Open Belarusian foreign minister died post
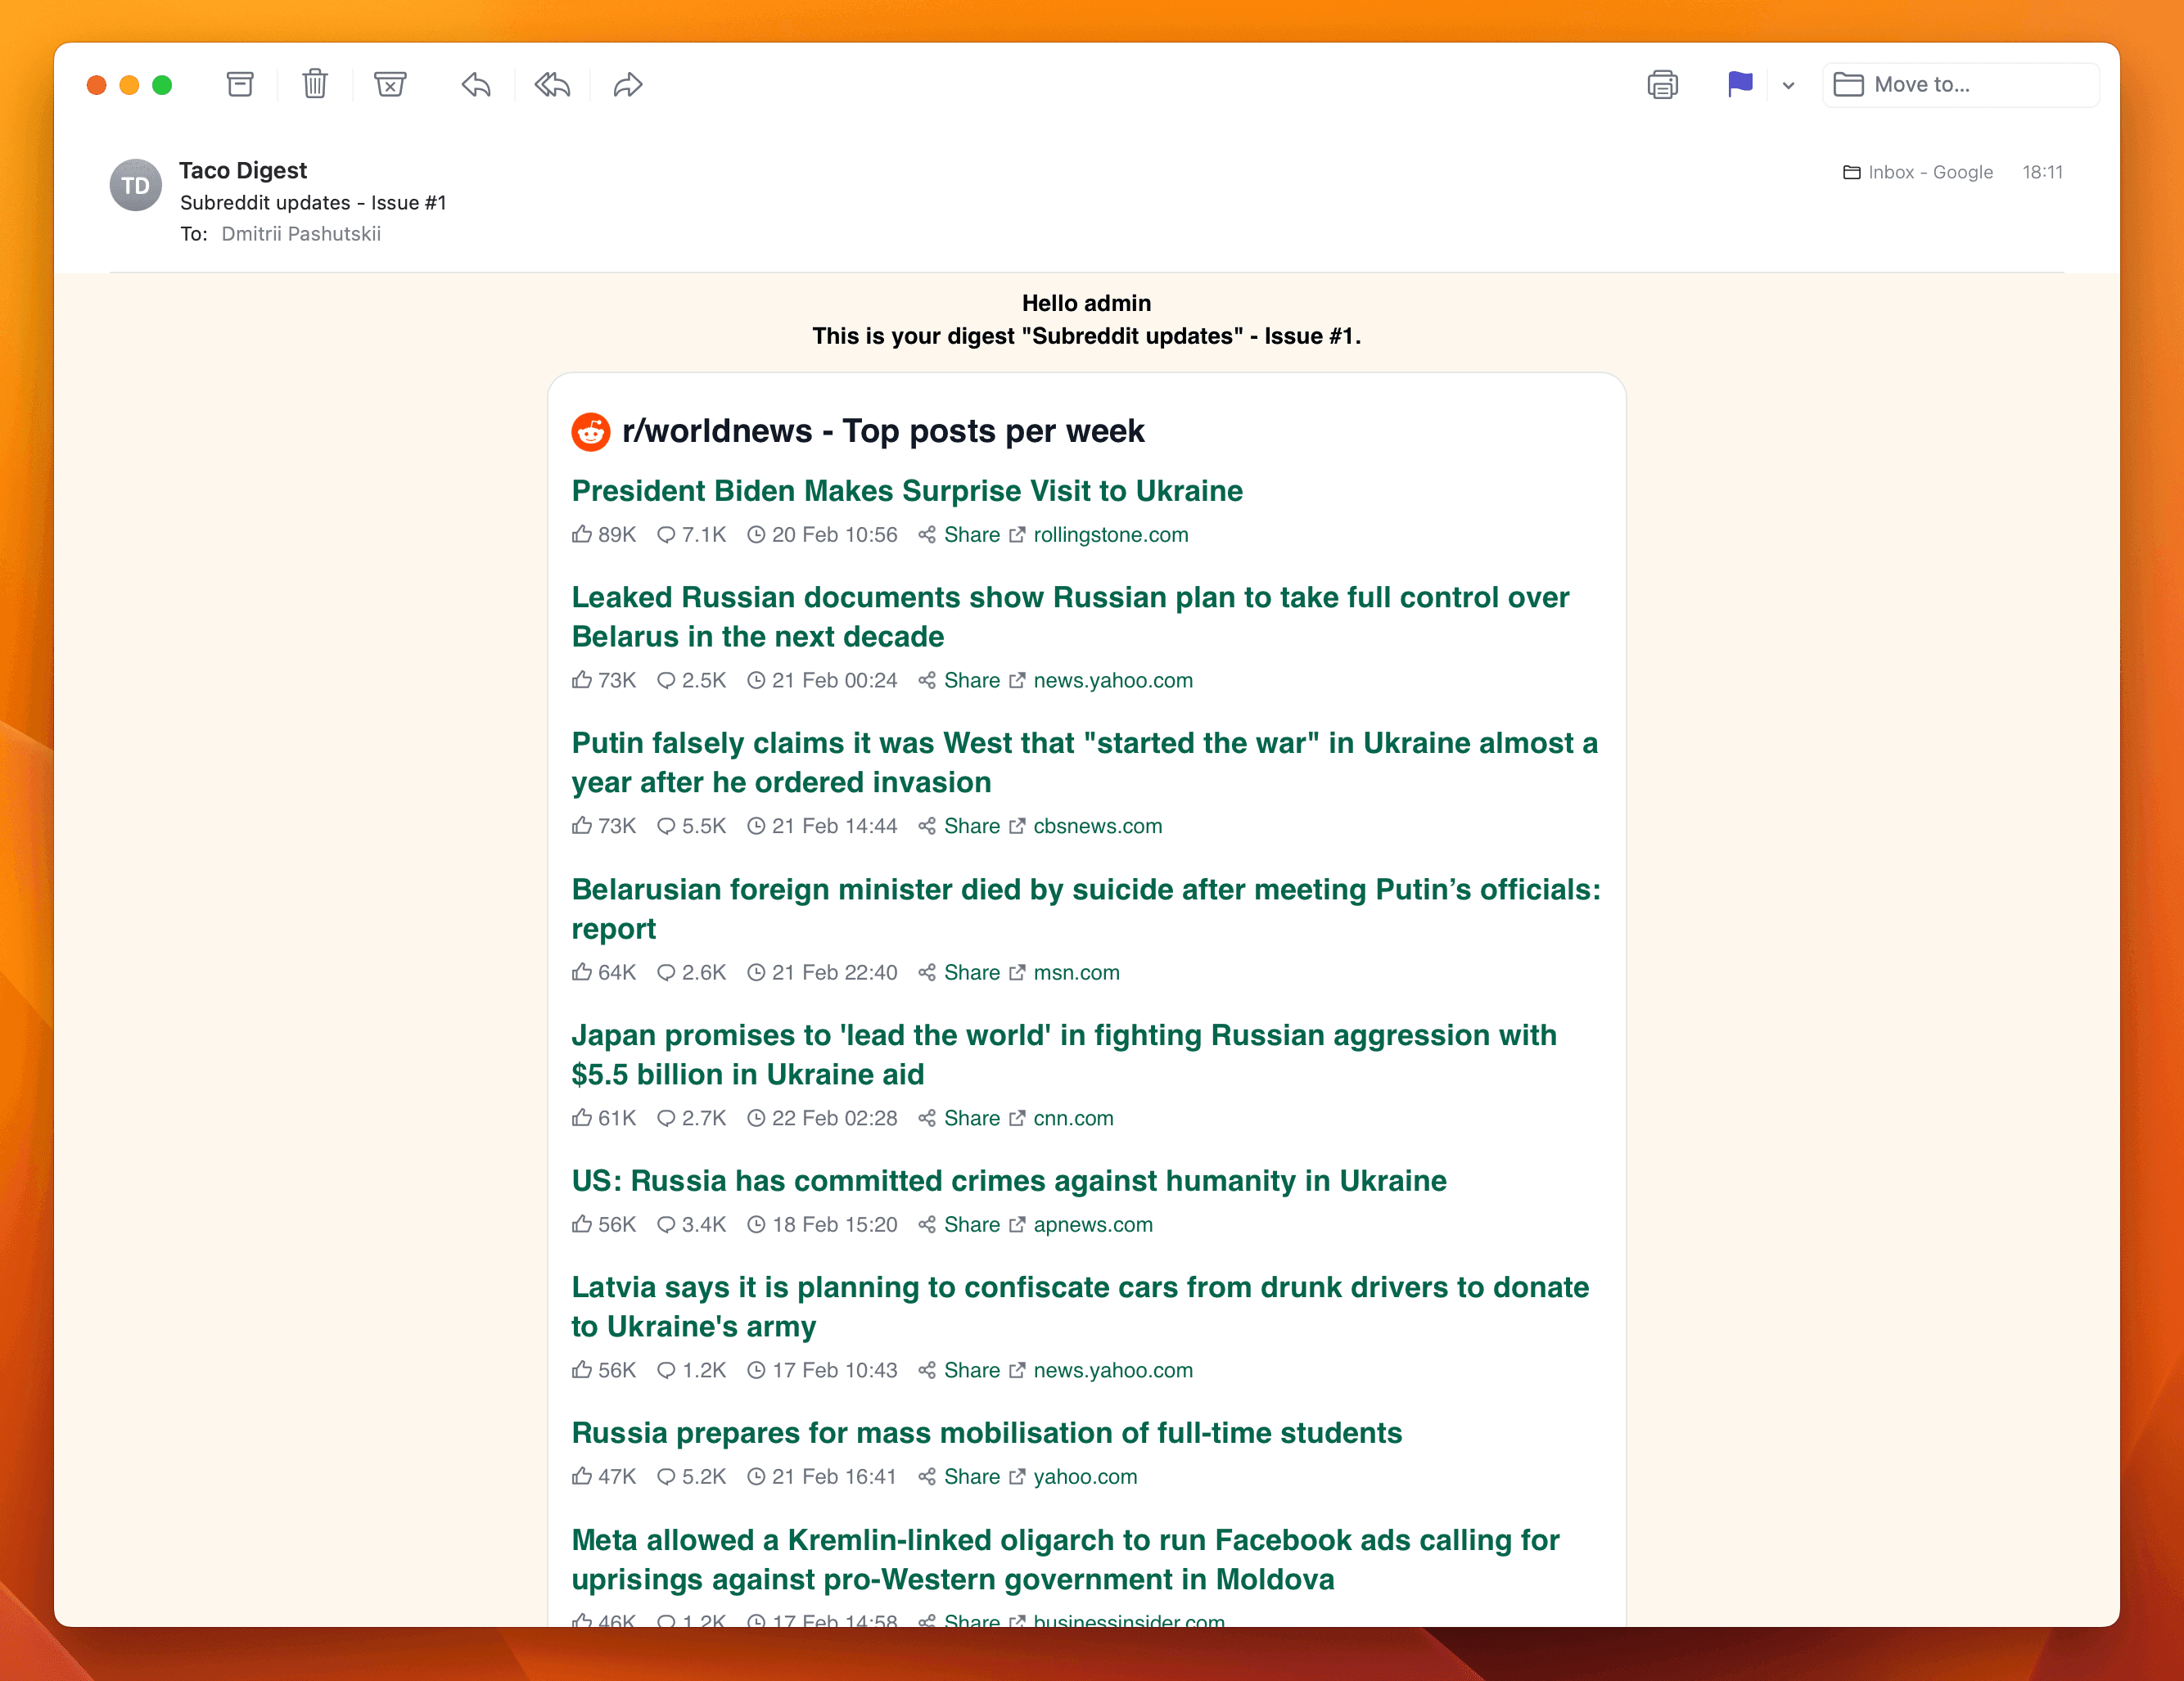2184x1681 pixels. pyautogui.click(x=1086, y=908)
